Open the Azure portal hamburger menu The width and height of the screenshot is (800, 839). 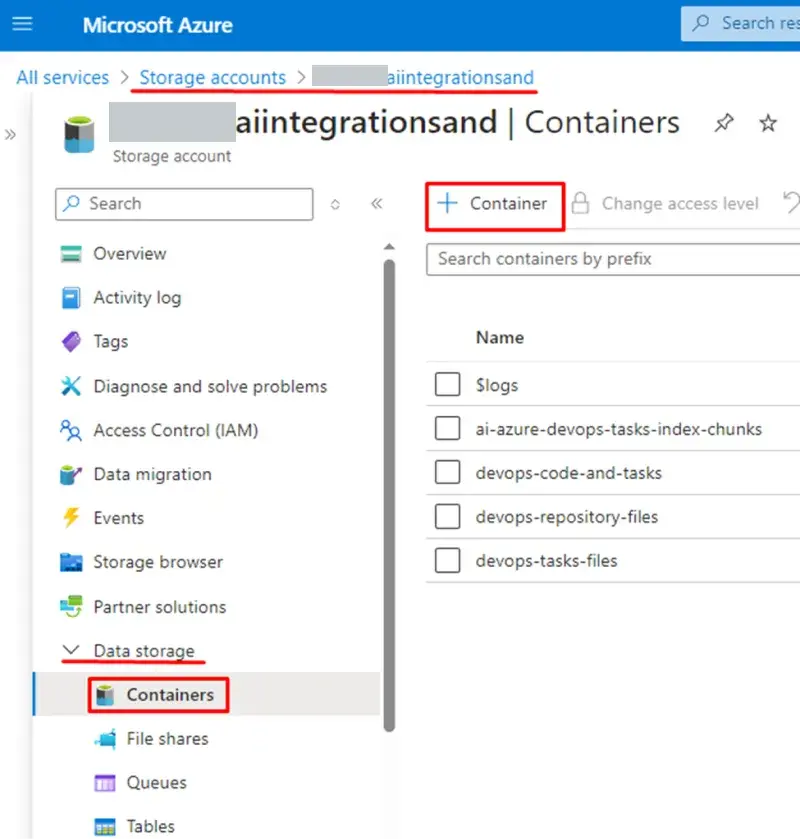click(22, 24)
